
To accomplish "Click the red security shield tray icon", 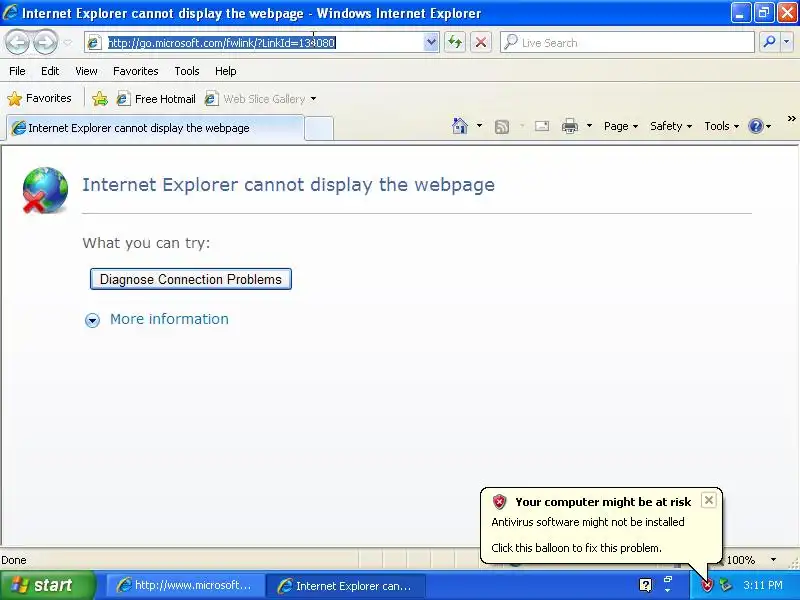I will pyautogui.click(x=707, y=585).
